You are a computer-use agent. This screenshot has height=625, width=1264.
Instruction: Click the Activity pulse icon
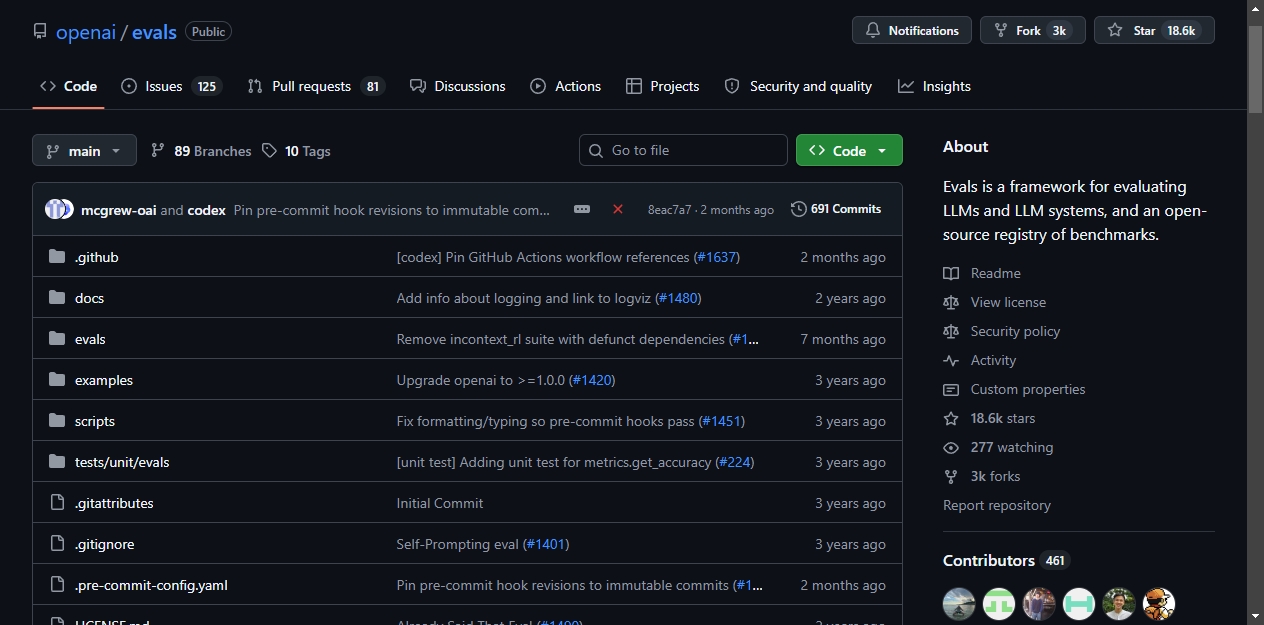pyautogui.click(x=951, y=360)
